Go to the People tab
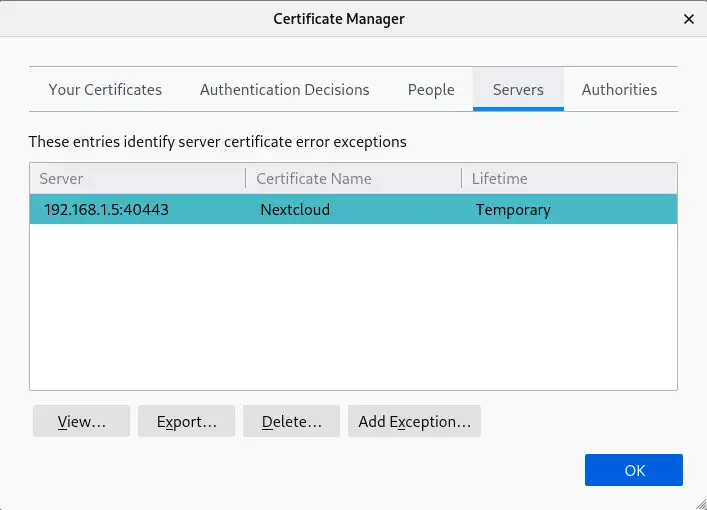The width and height of the screenshot is (707, 510). pyautogui.click(x=431, y=90)
